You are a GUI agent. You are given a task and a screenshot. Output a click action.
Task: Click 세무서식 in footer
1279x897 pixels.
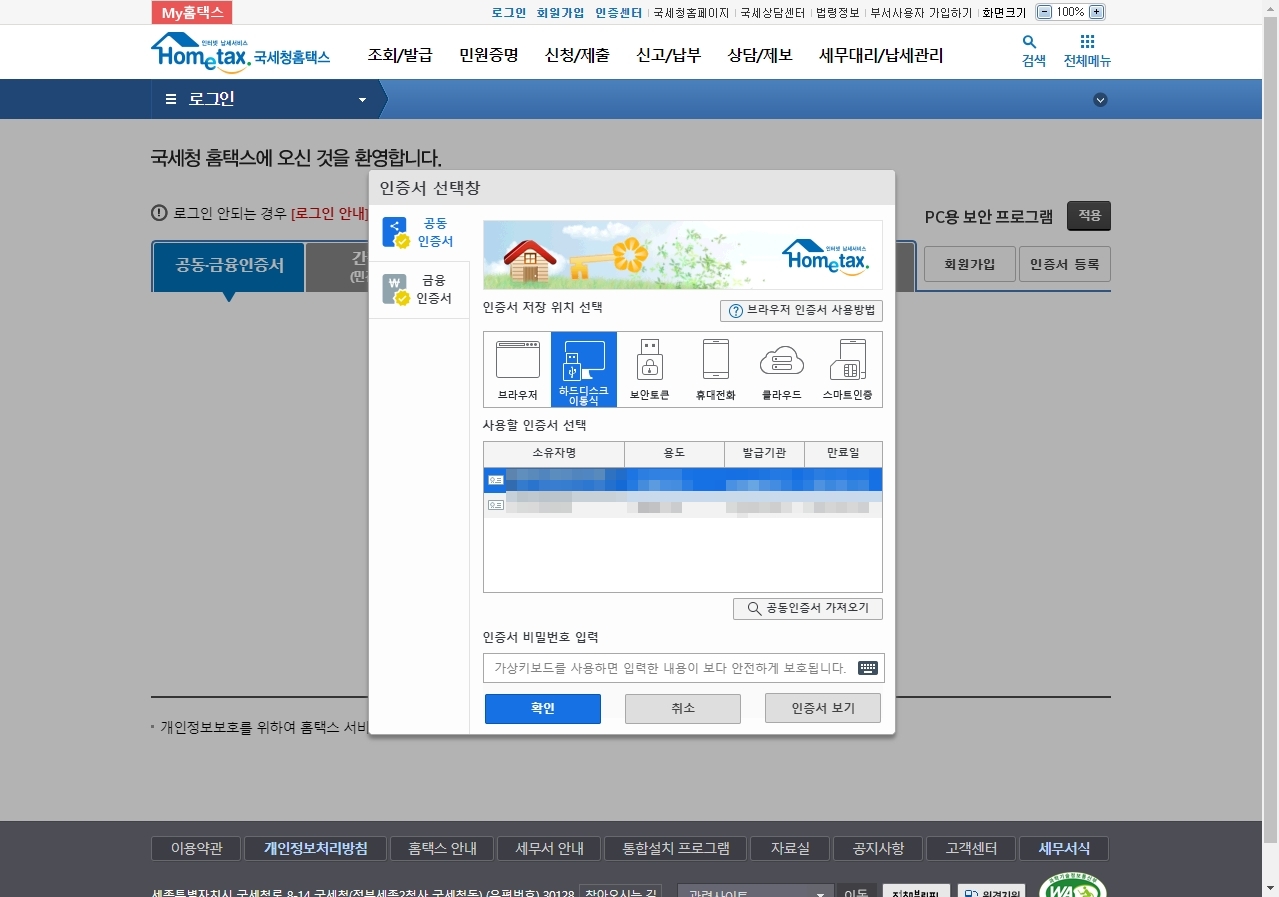tap(1064, 849)
